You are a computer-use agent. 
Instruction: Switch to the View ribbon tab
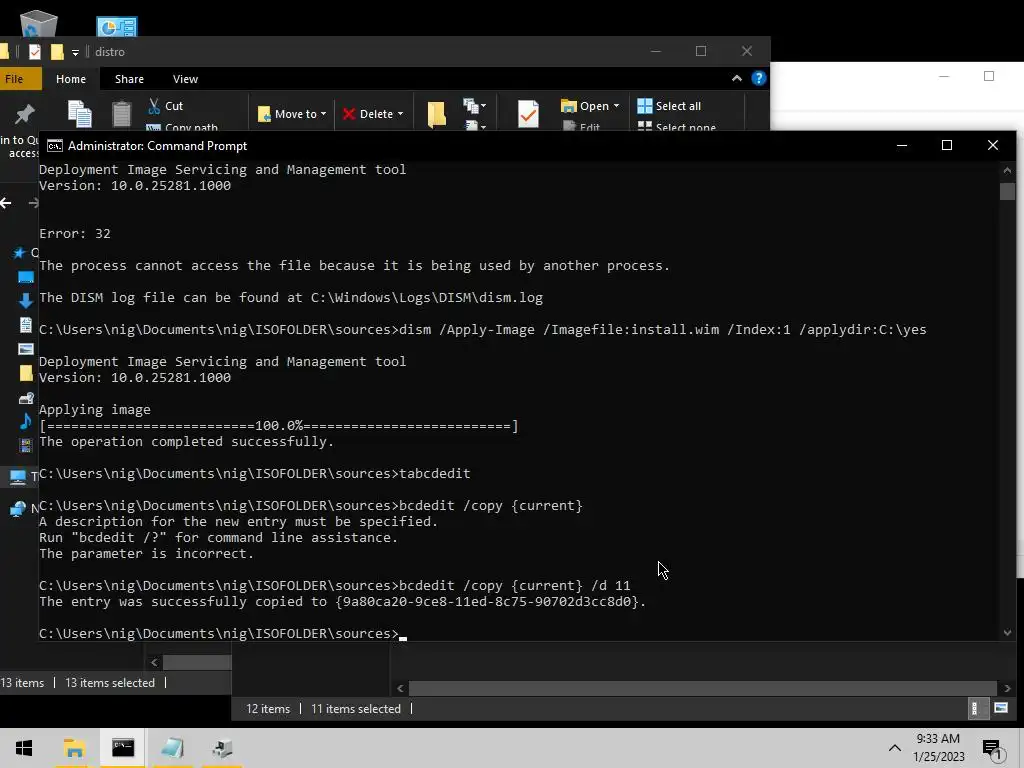(185, 79)
